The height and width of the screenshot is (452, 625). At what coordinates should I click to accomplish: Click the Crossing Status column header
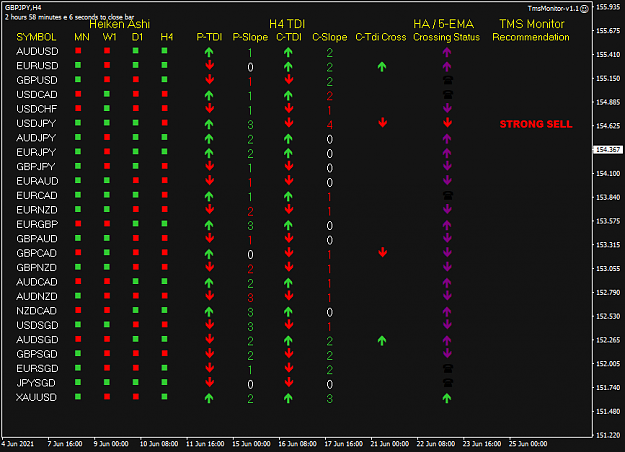tap(446, 37)
